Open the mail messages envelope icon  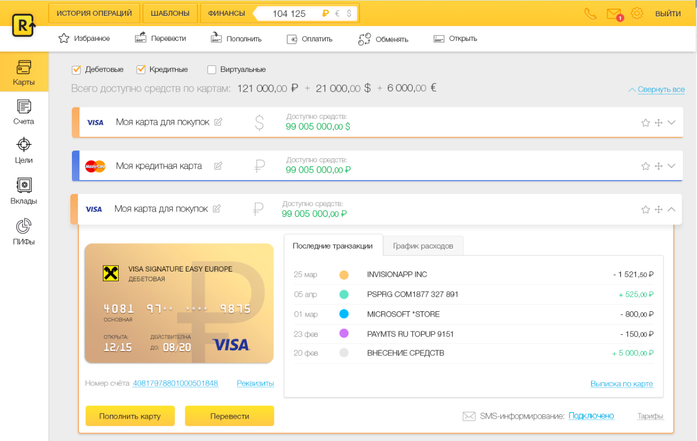coord(615,14)
